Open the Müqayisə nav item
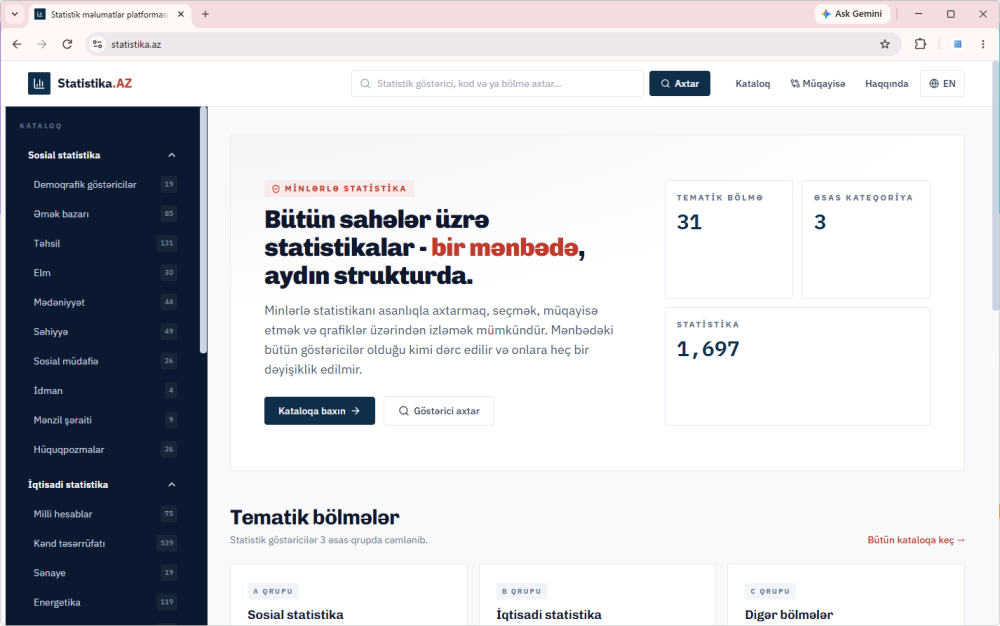The width and height of the screenshot is (1000, 626). (x=818, y=84)
